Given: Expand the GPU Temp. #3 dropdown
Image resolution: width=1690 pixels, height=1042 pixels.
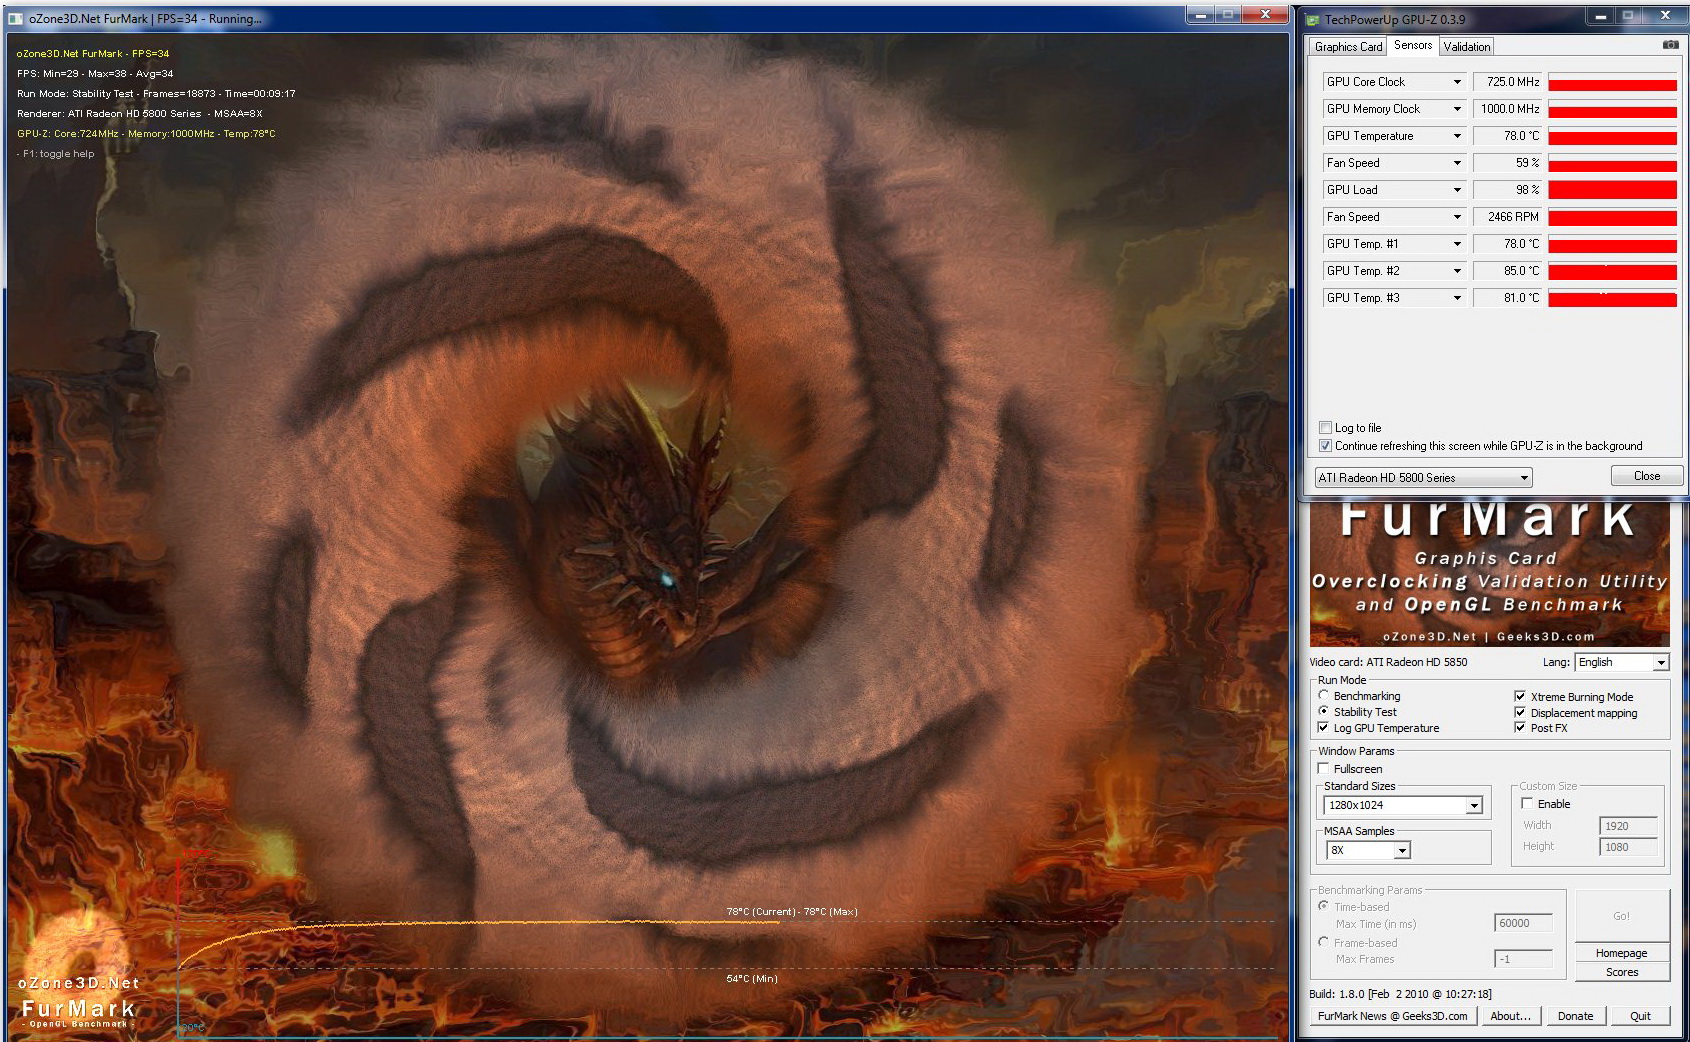Looking at the screenshot, I should click(x=1457, y=298).
